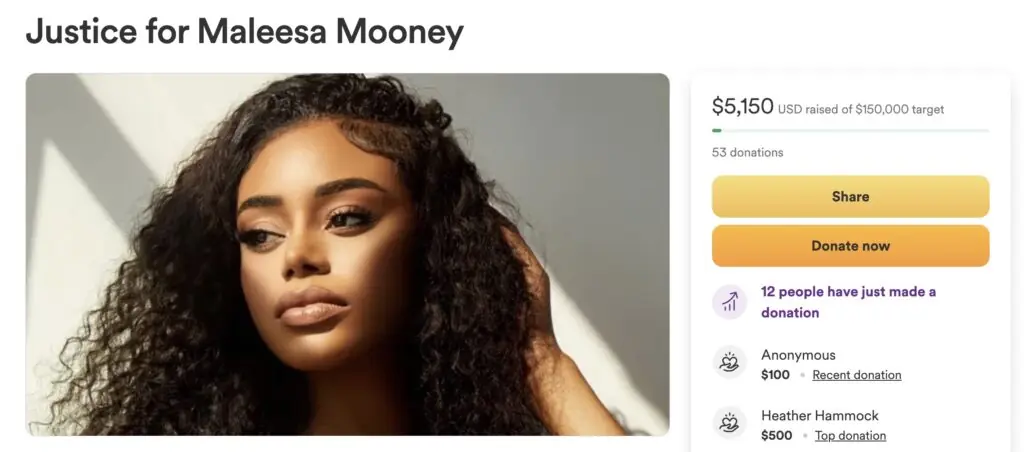The image size is (1024, 452).
Task: Click the Anonymous donor's heart-hands icon
Action: pyautogui.click(x=729, y=362)
